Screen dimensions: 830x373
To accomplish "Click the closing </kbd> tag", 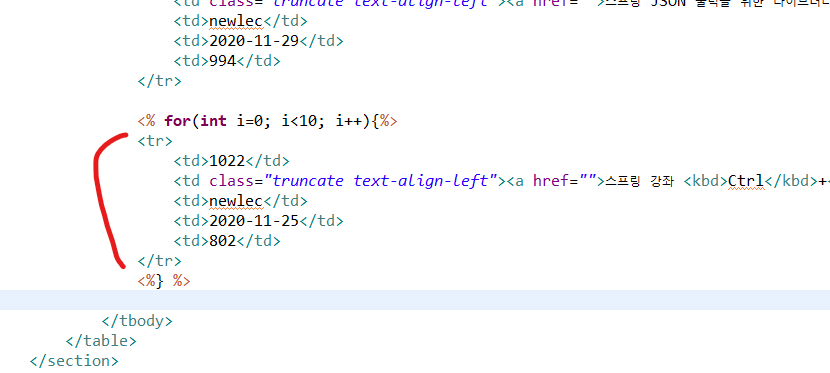I will tap(791, 181).
